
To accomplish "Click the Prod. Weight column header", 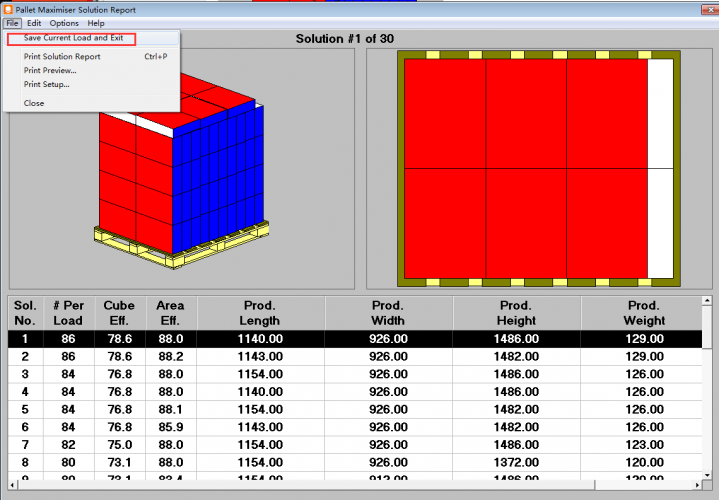I will coord(643,313).
